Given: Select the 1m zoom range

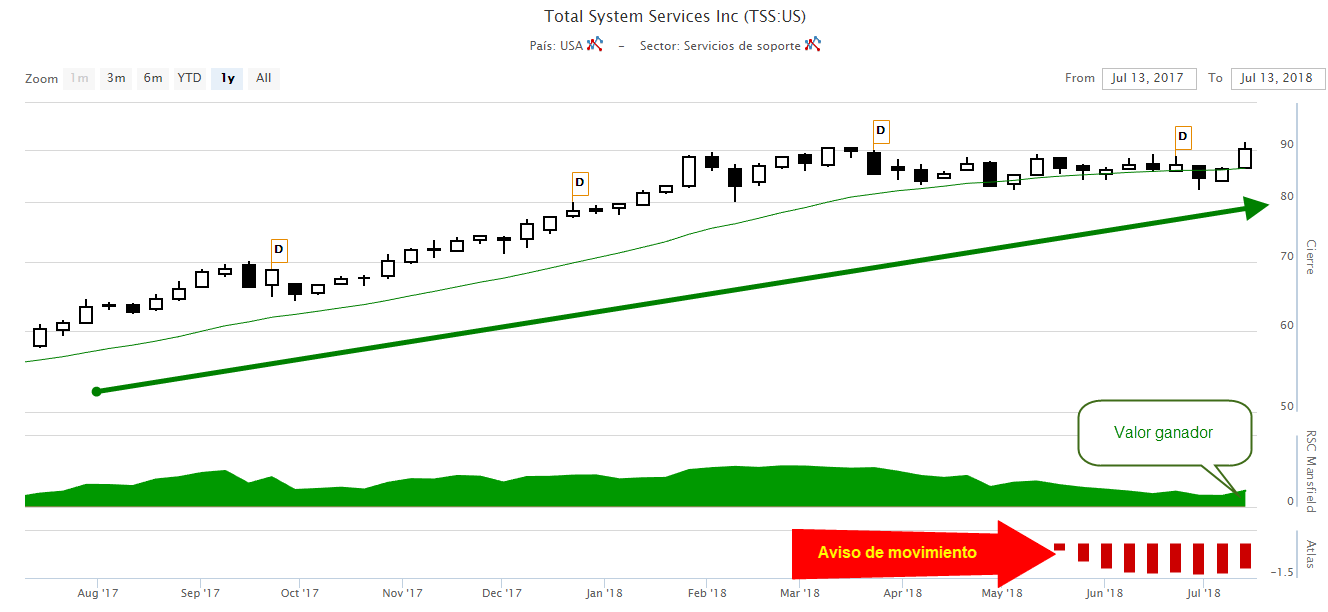Looking at the screenshot, I should tap(79, 78).
